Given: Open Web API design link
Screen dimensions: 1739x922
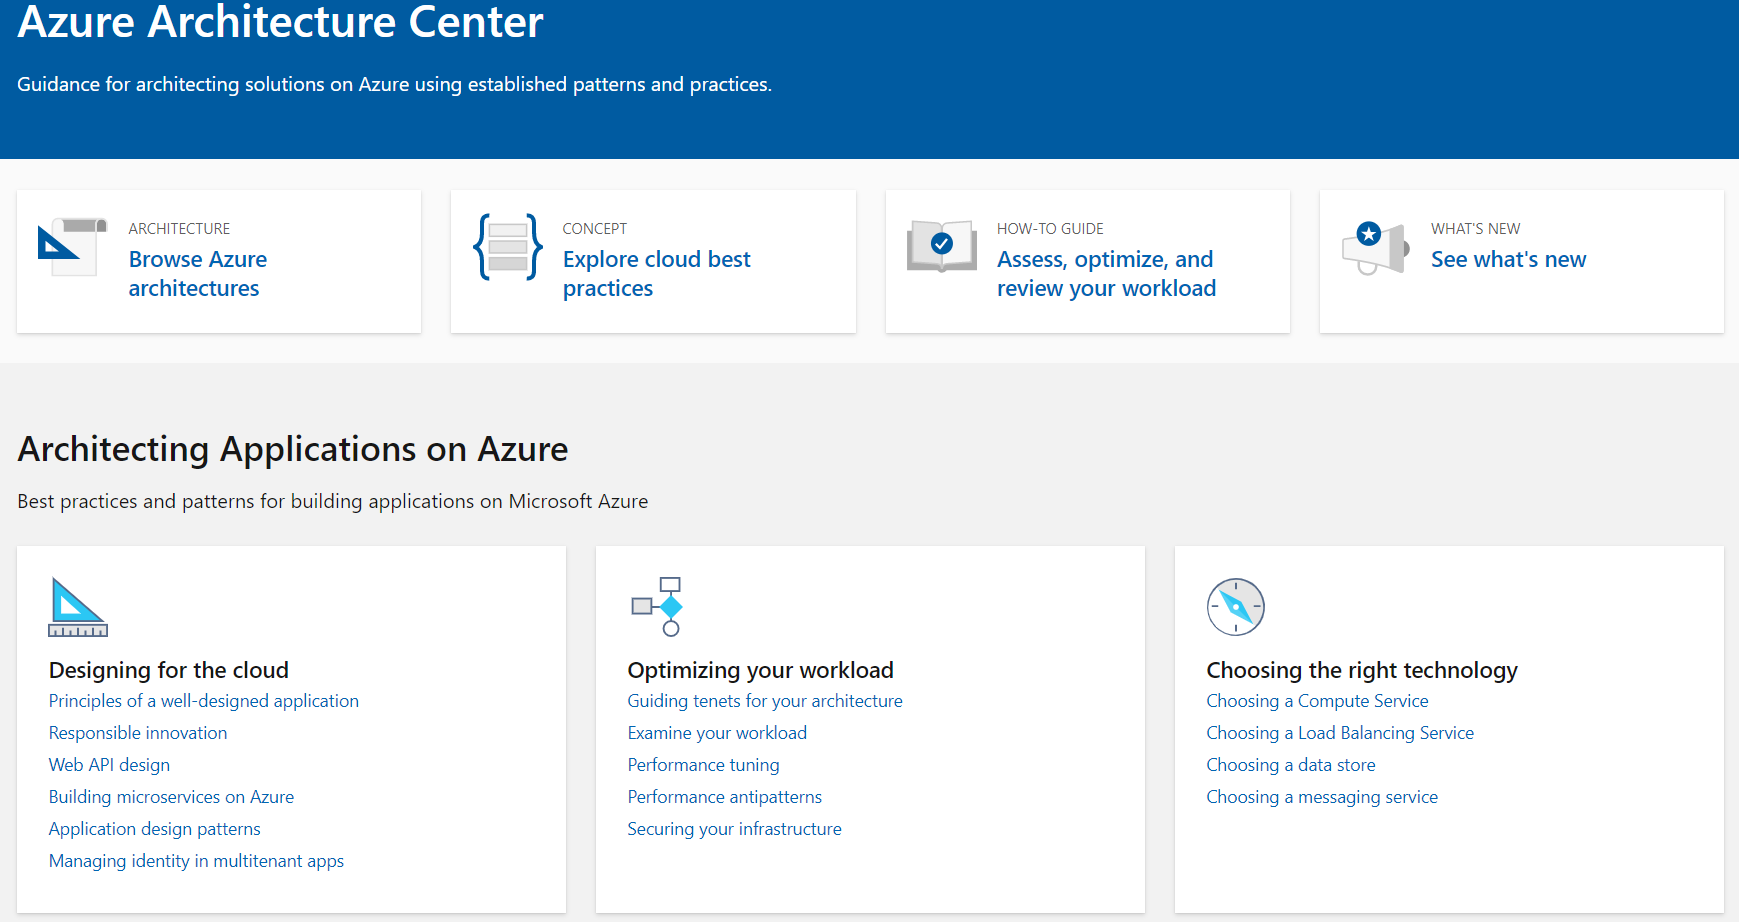Looking at the screenshot, I should (109, 765).
